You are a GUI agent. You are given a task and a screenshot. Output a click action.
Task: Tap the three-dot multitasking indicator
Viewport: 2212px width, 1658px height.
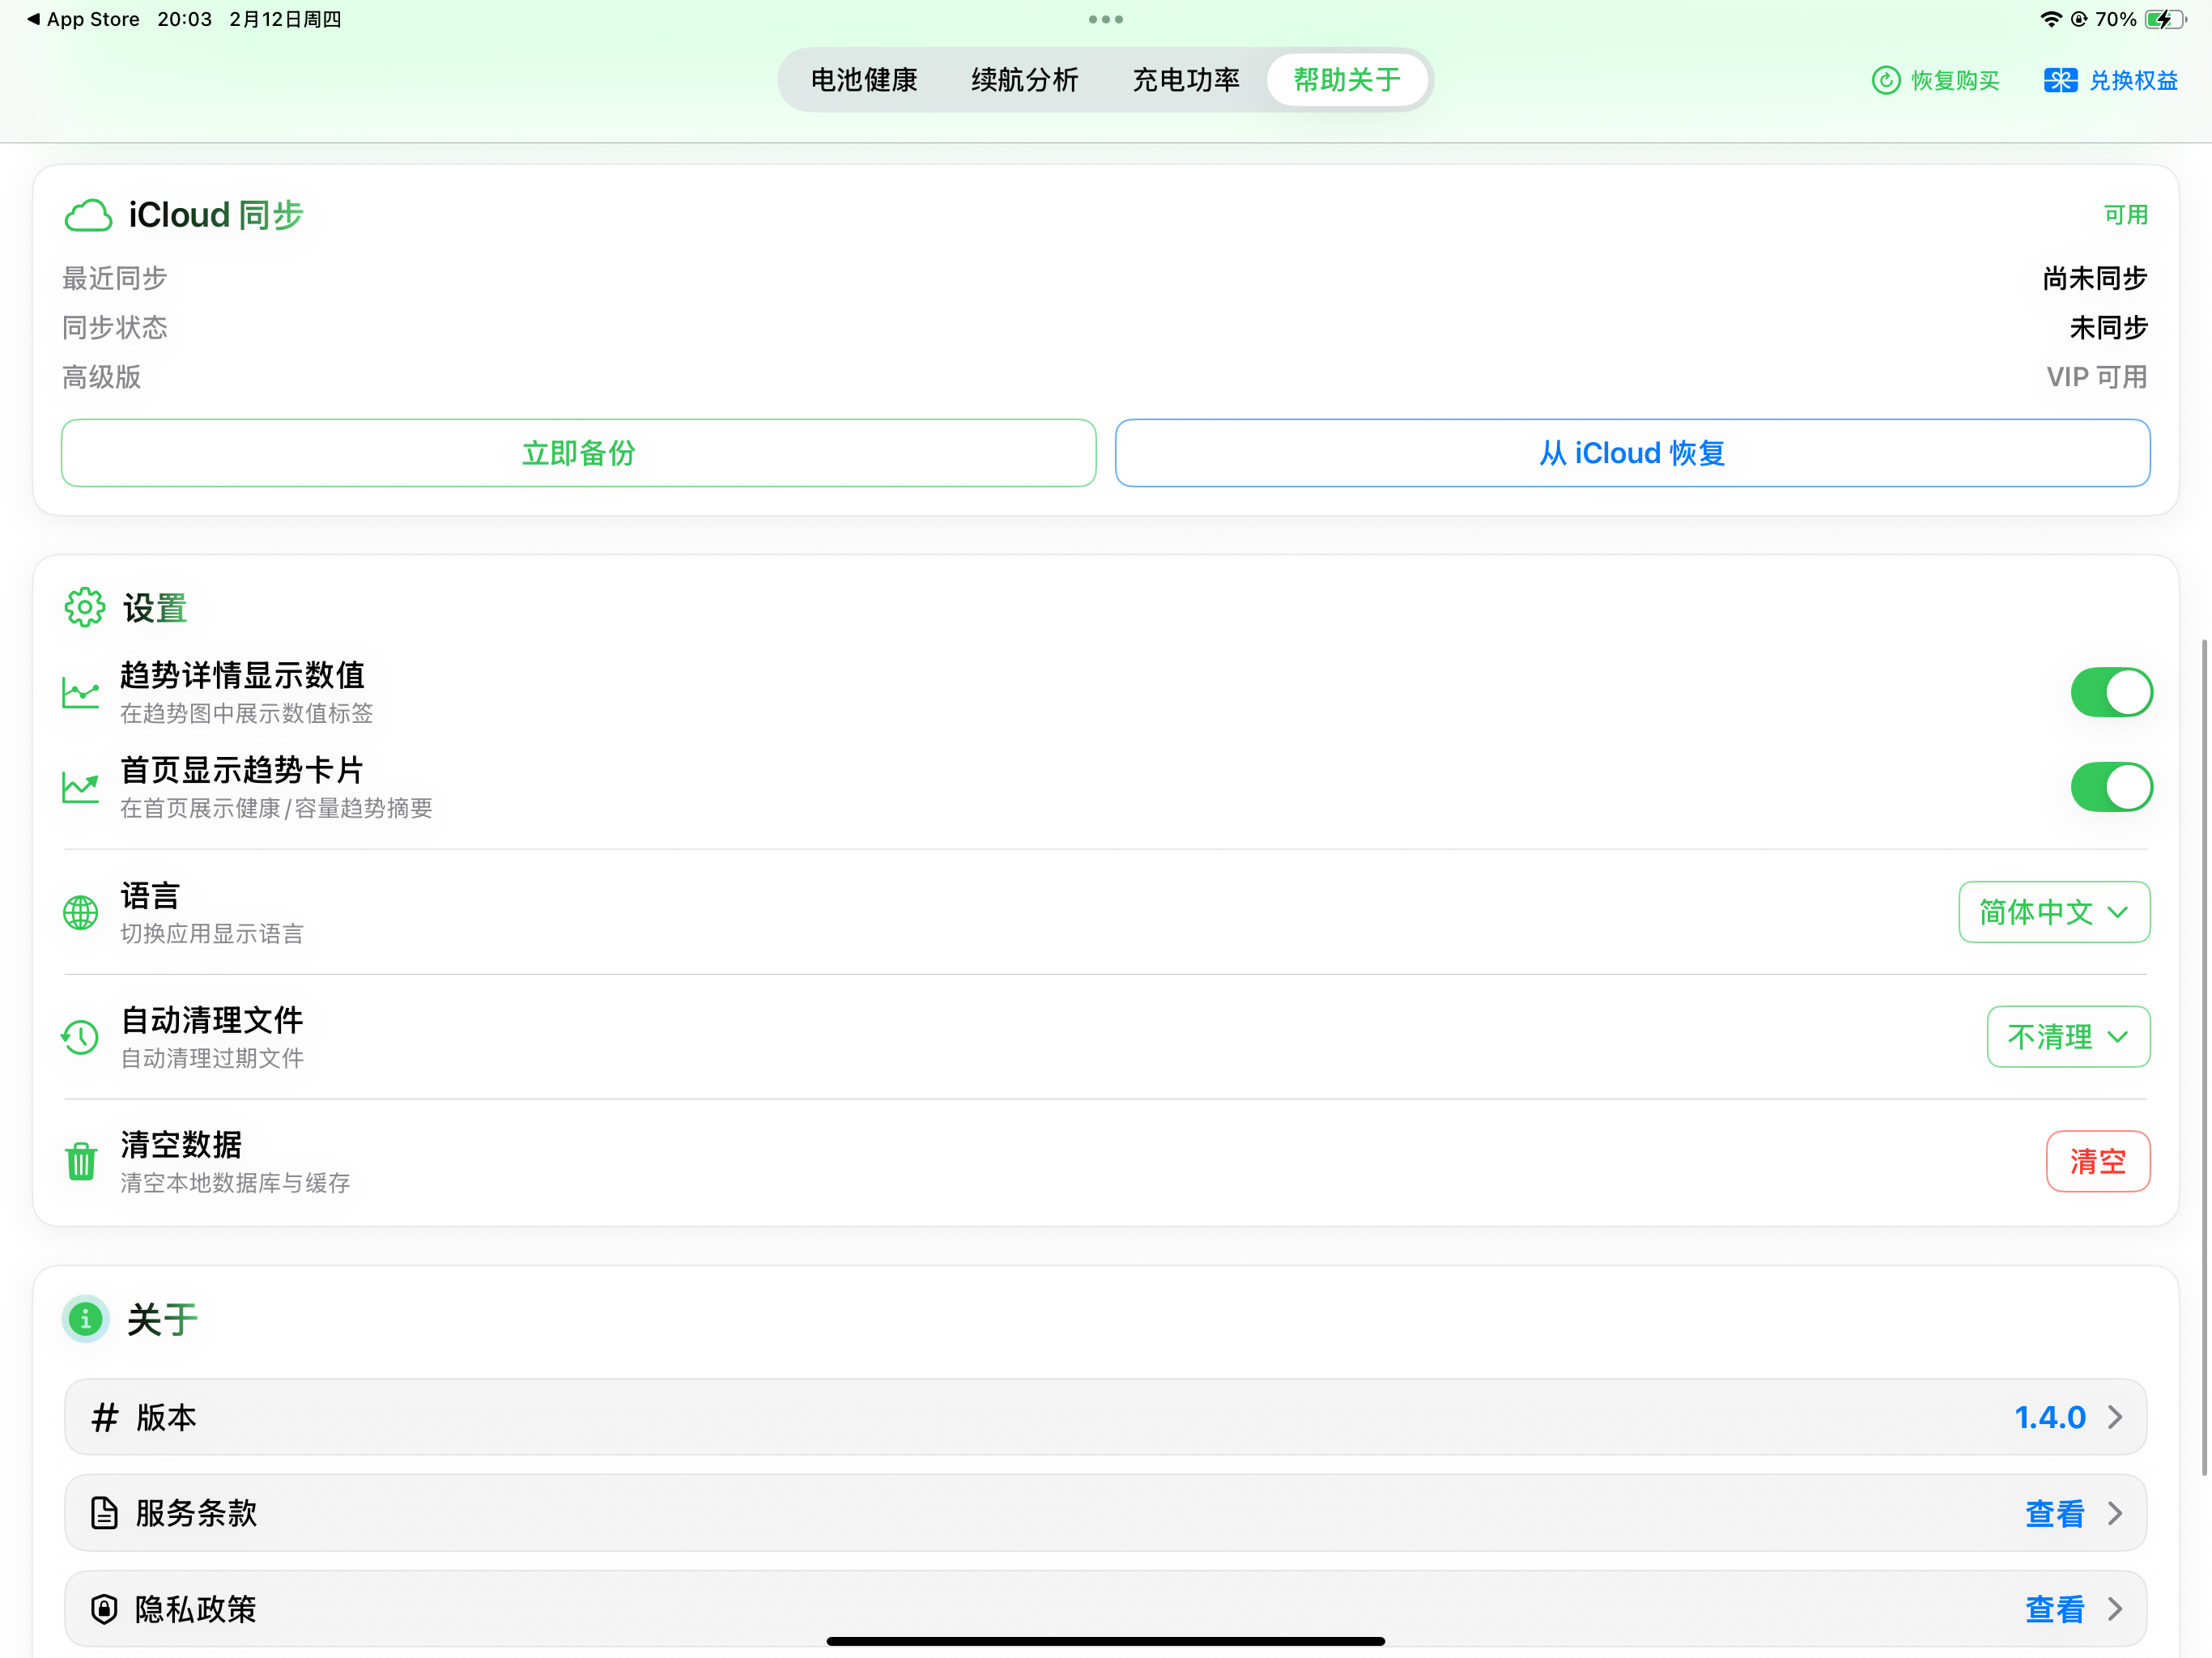click(1106, 19)
